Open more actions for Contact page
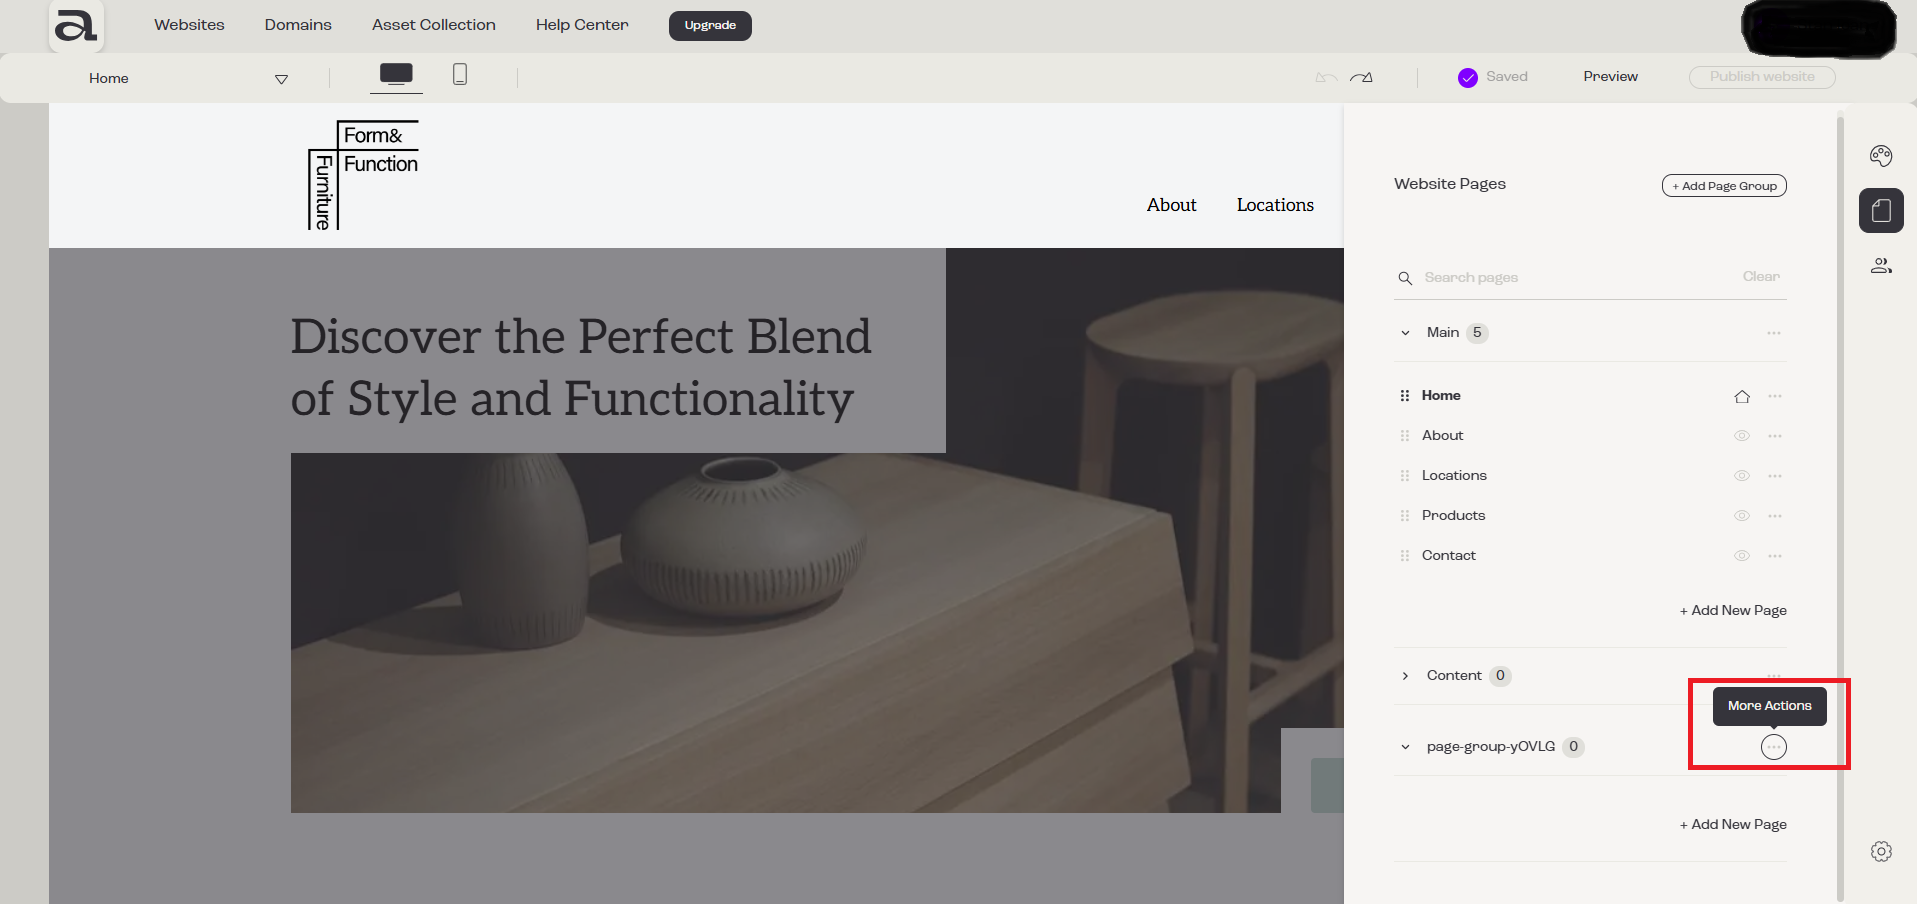 click(x=1775, y=556)
